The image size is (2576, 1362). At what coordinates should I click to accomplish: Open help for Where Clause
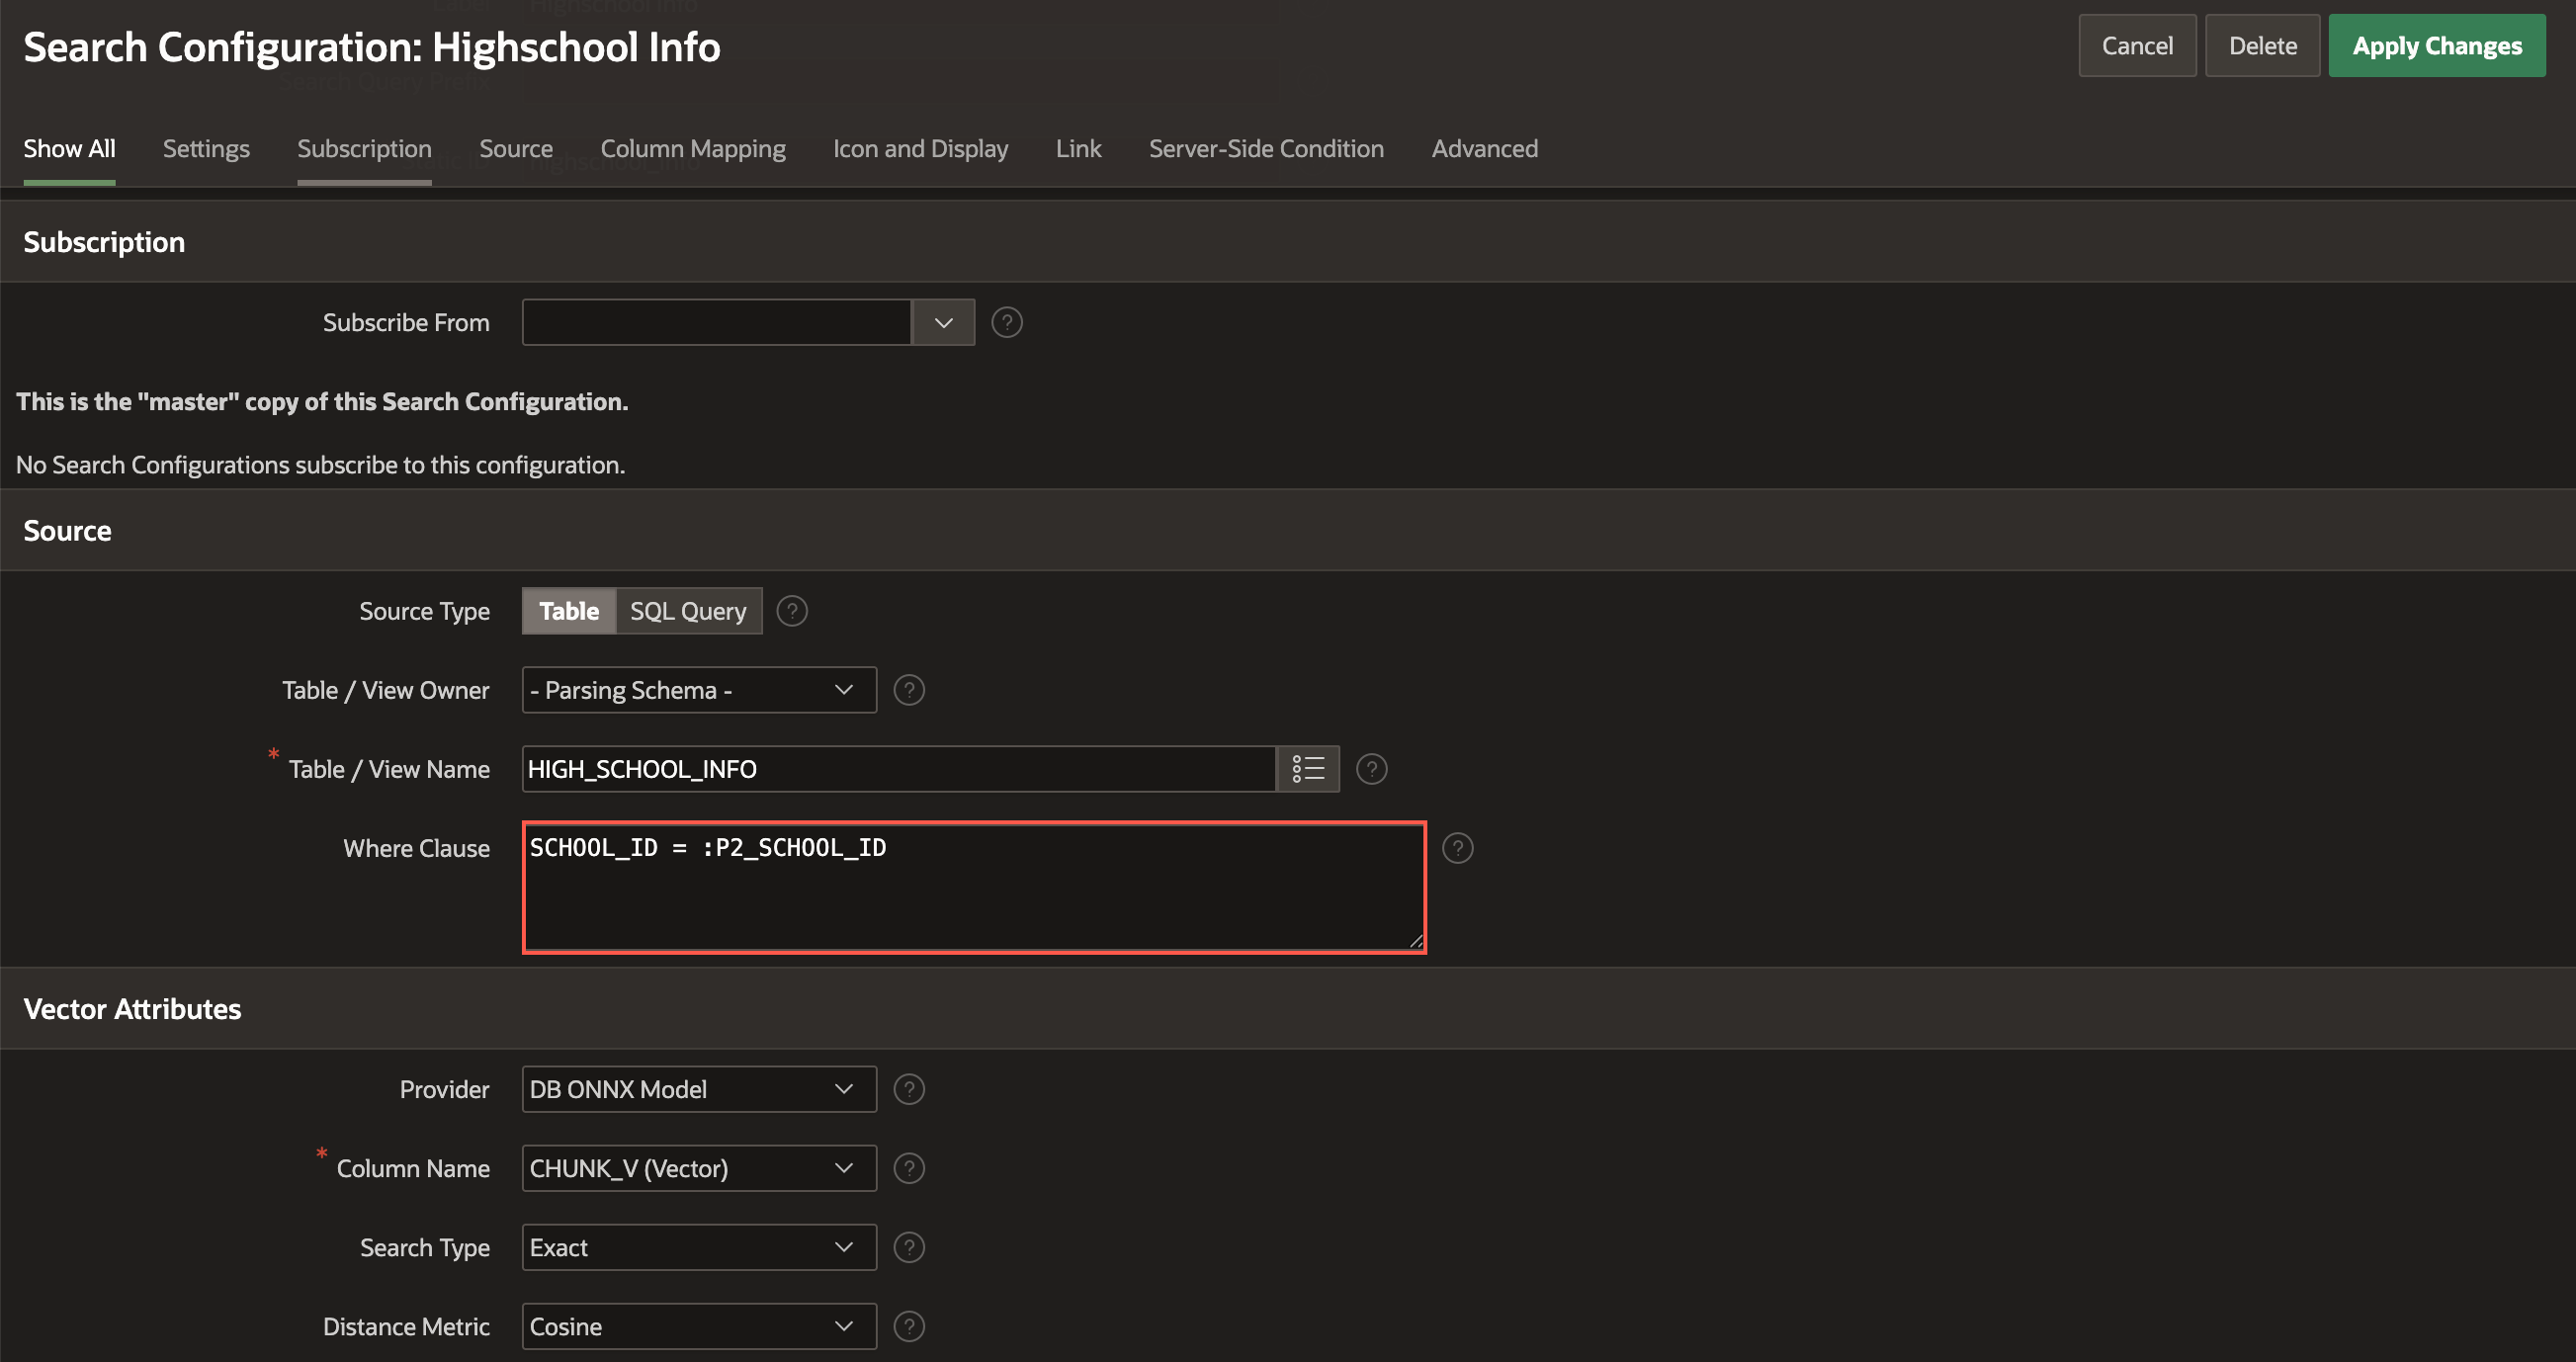[x=1457, y=847]
